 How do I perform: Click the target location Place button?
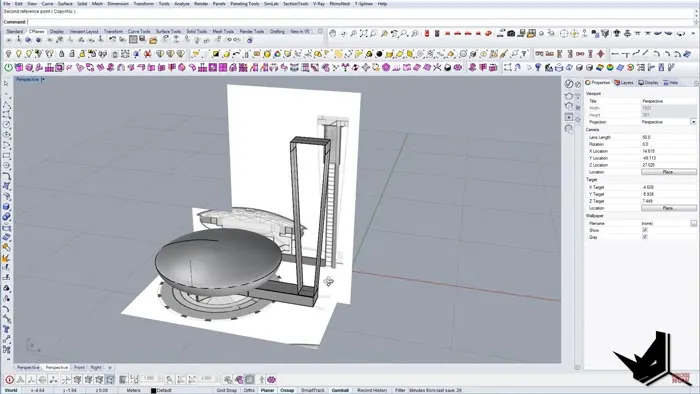click(668, 208)
